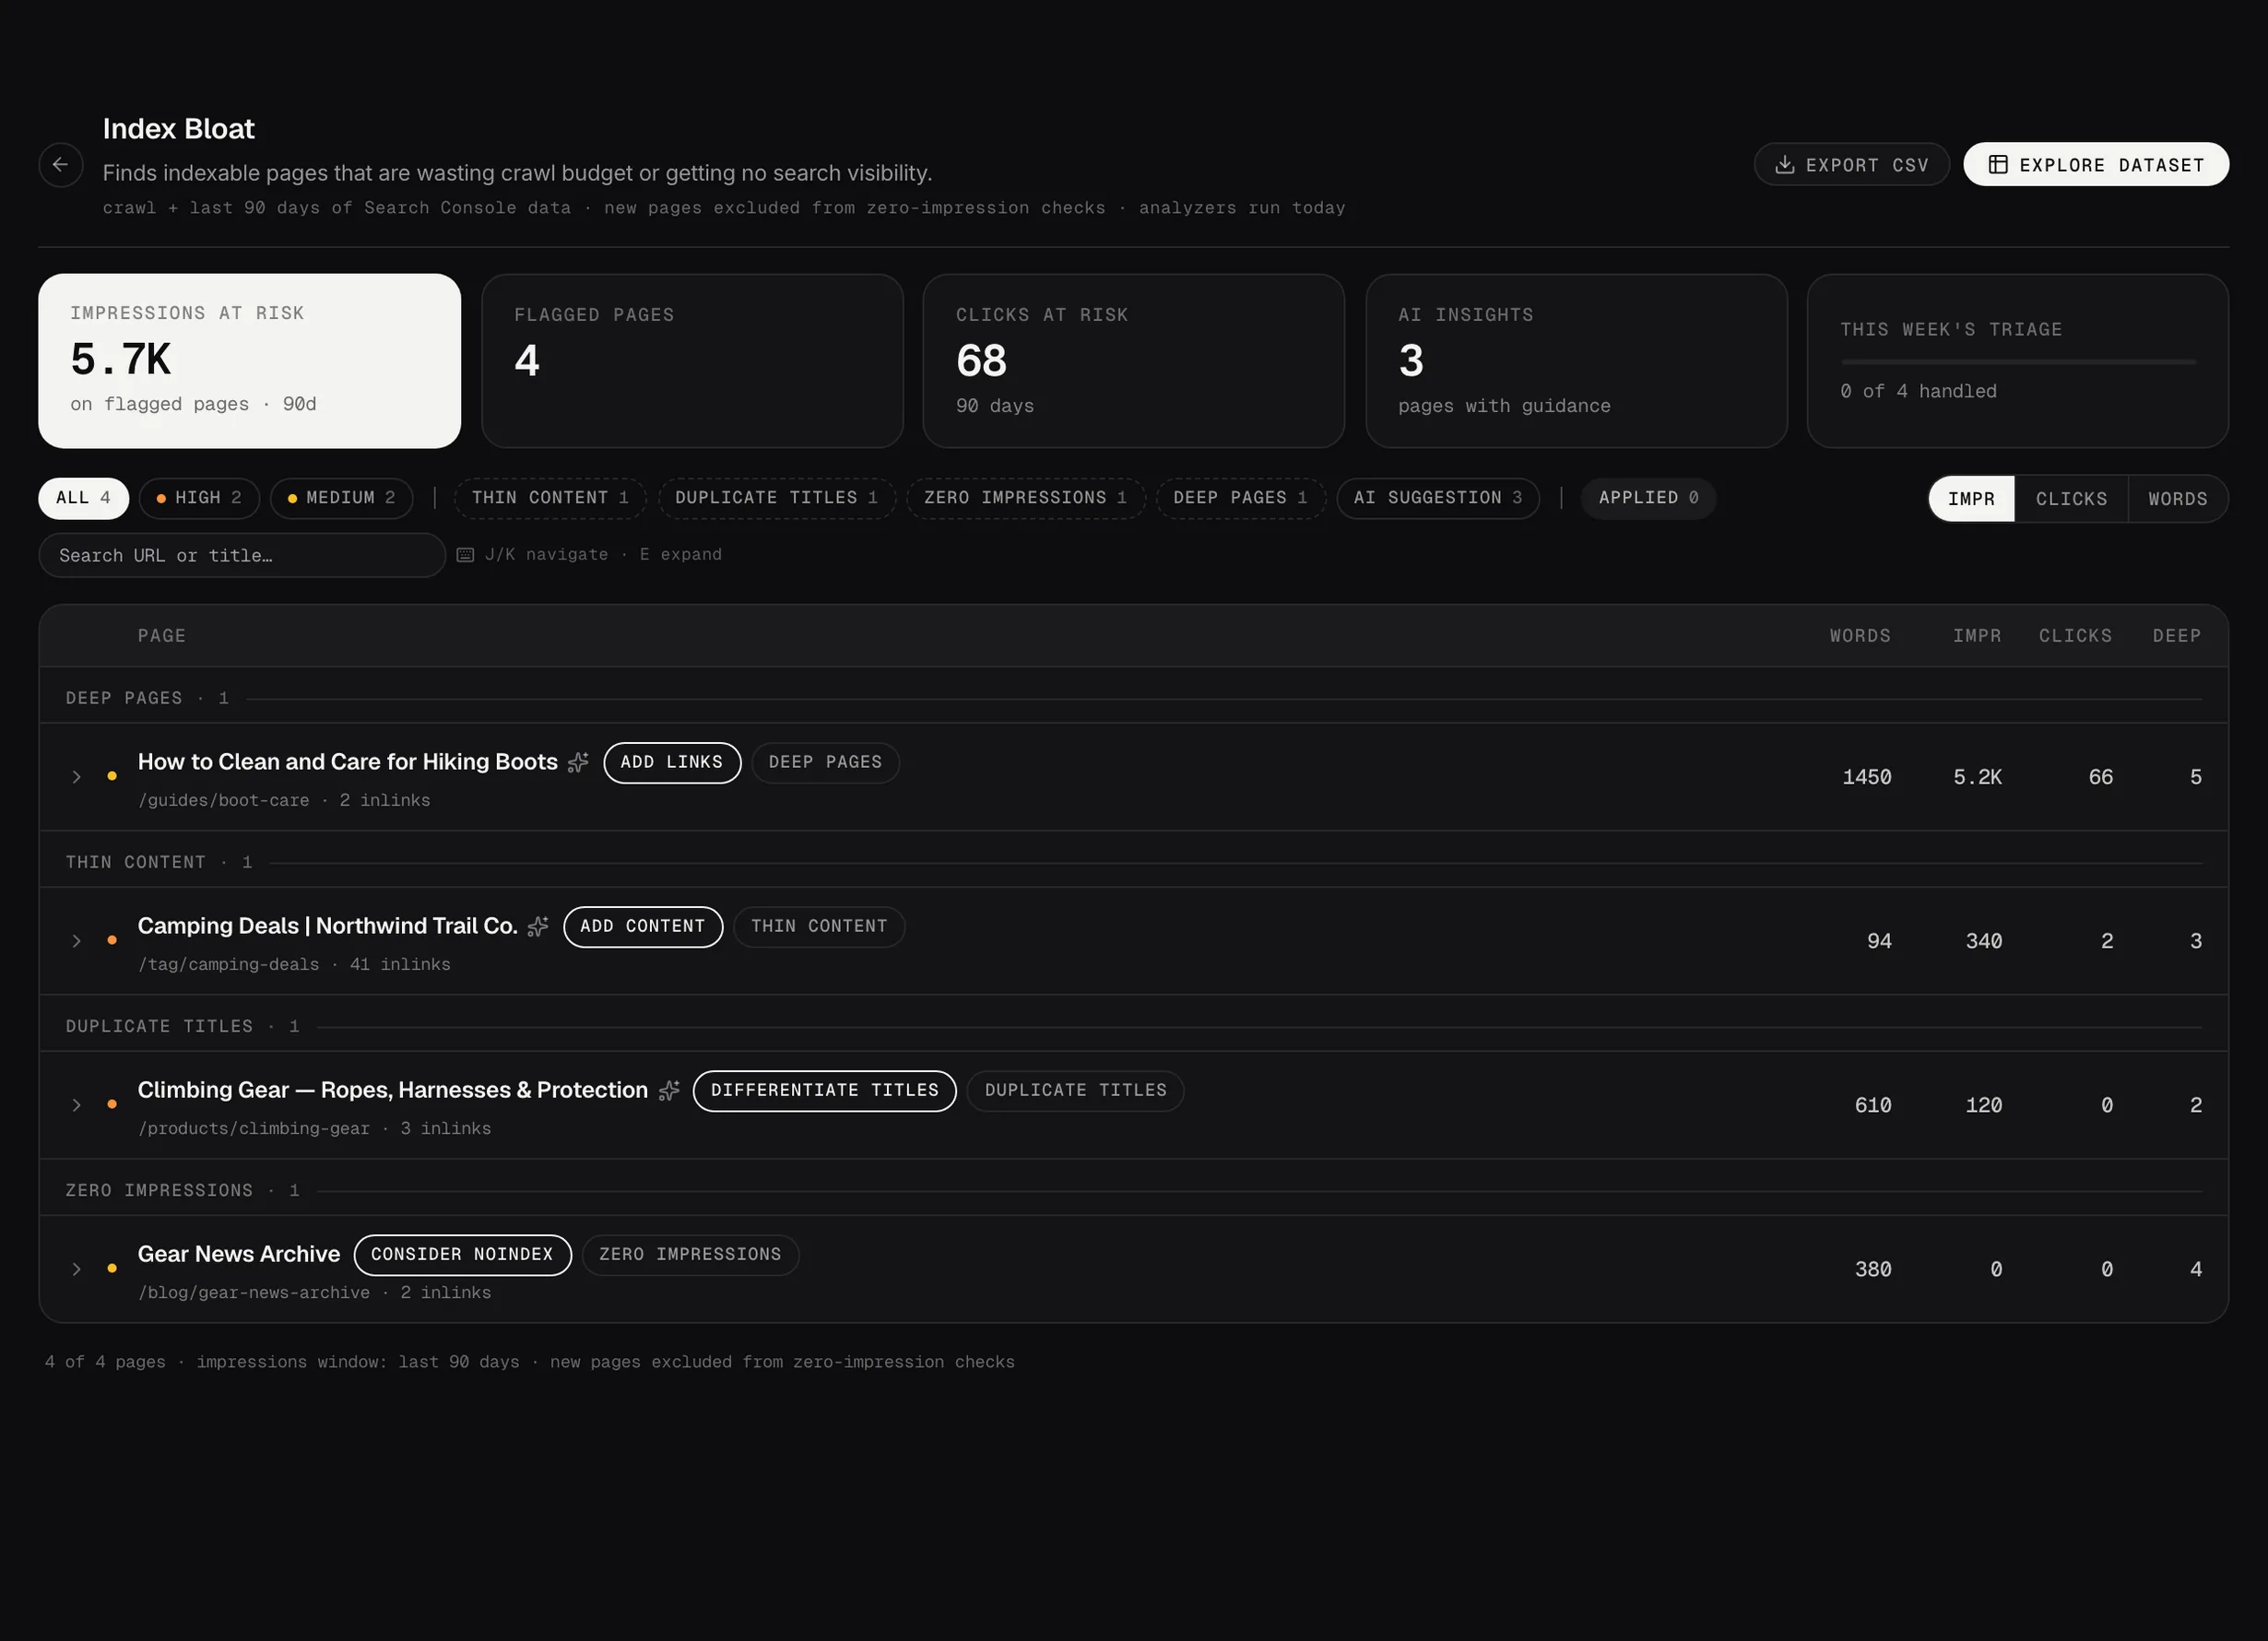Select the Clicks at Risk card
Image resolution: width=2268 pixels, height=1641 pixels.
pyautogui.click(x=1133, y=361)
